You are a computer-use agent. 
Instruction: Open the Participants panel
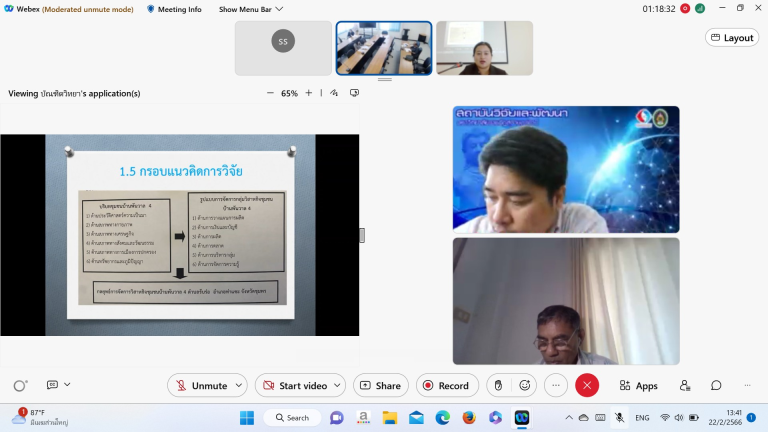[x=685, y=386]
